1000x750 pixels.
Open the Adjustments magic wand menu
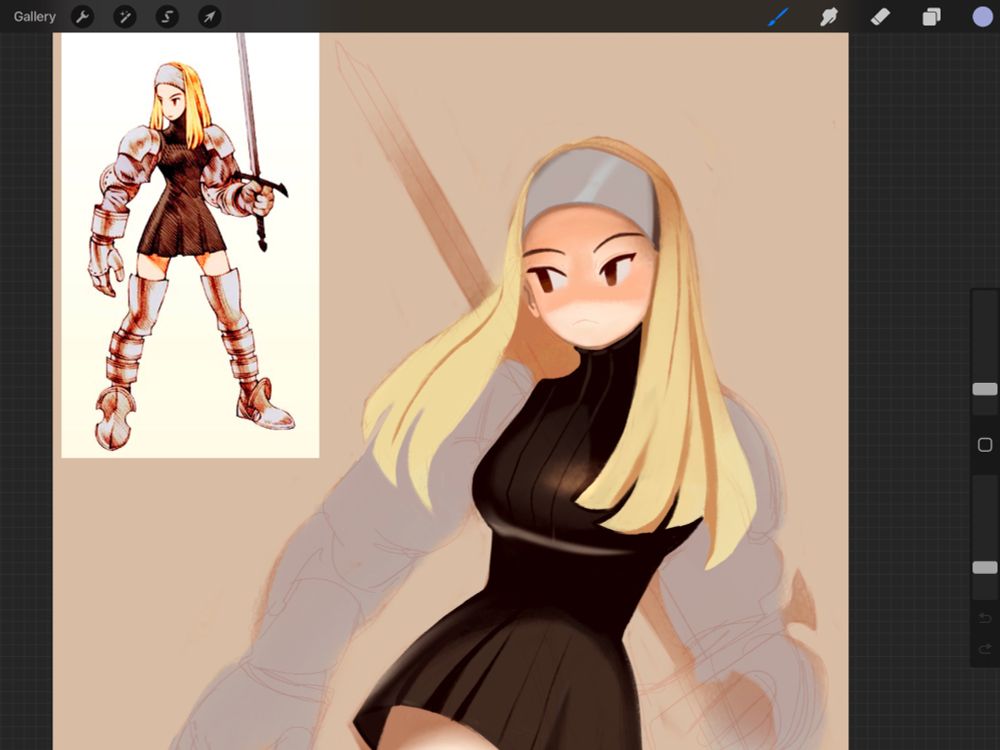click(x=124, y=16)
